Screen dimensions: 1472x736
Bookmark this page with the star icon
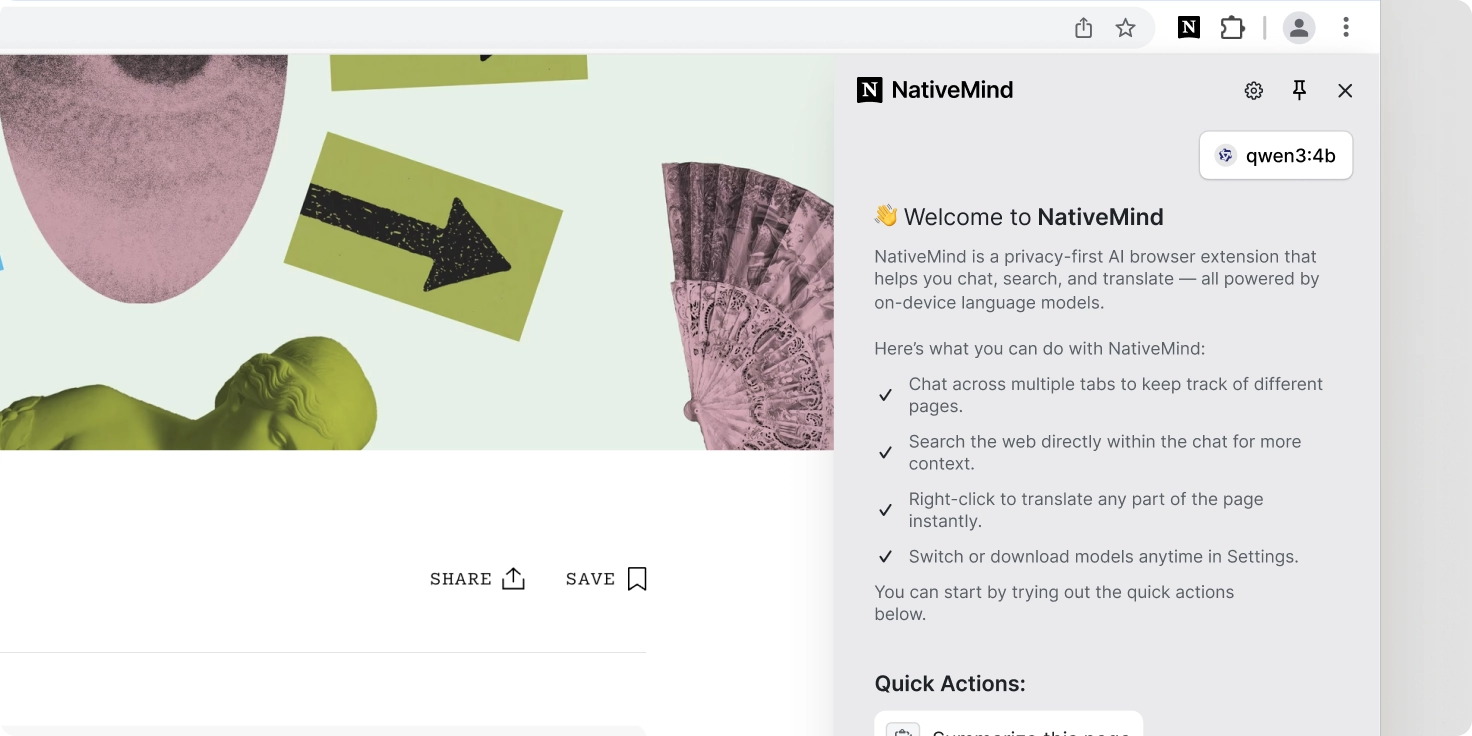click(x=1126, y=28)
